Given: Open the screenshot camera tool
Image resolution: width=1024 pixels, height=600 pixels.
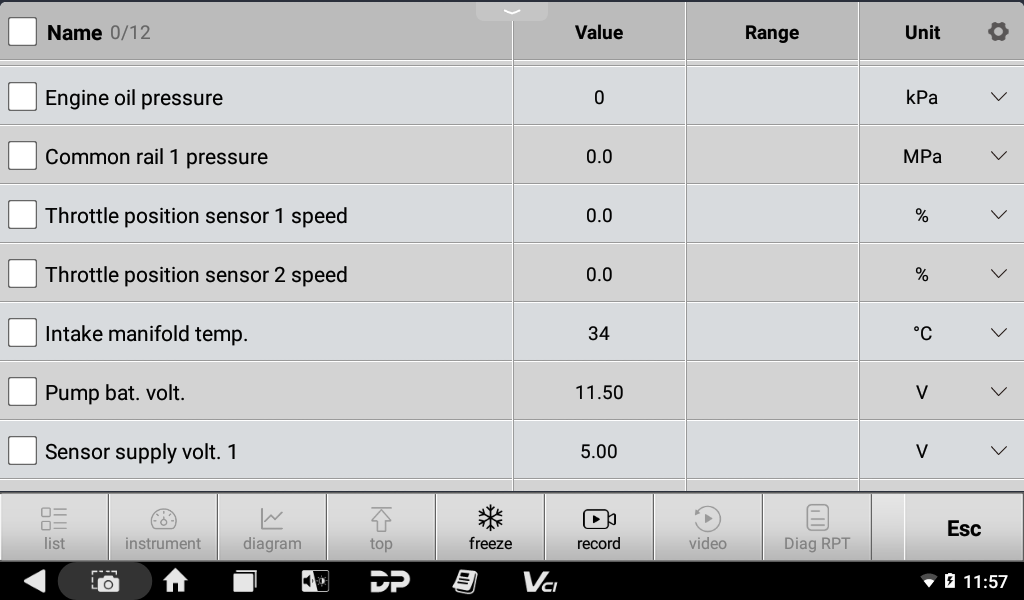Looking at the screenshot, I should pos(105,581).
